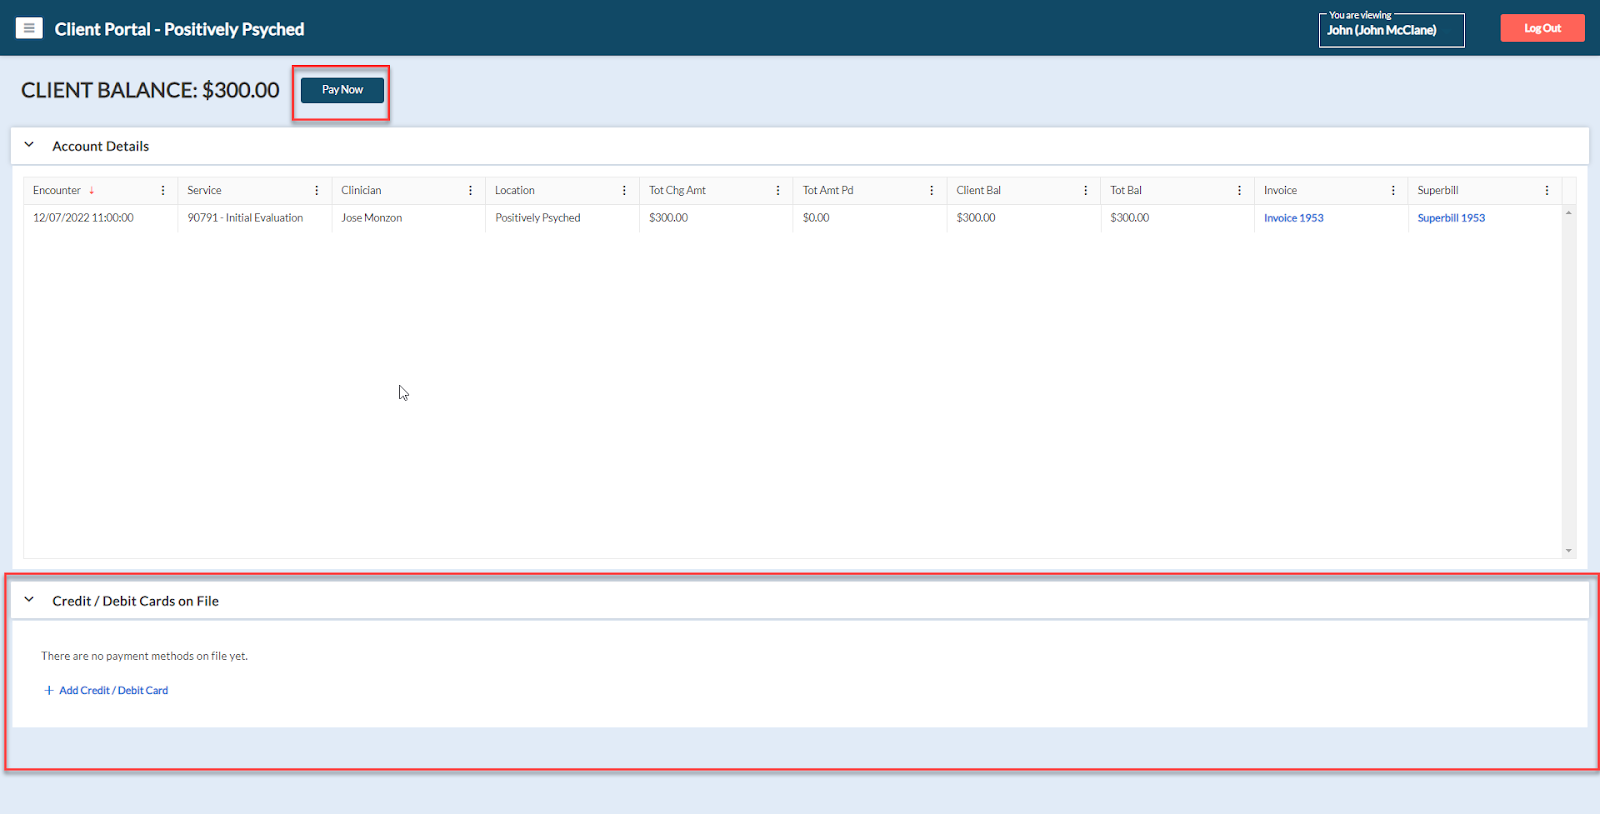Image resolution: width=1600 pixels, height=814 pixels.
Task: Open Encounter column options menu
Action: pyautogui.click(x=163, y=190)
